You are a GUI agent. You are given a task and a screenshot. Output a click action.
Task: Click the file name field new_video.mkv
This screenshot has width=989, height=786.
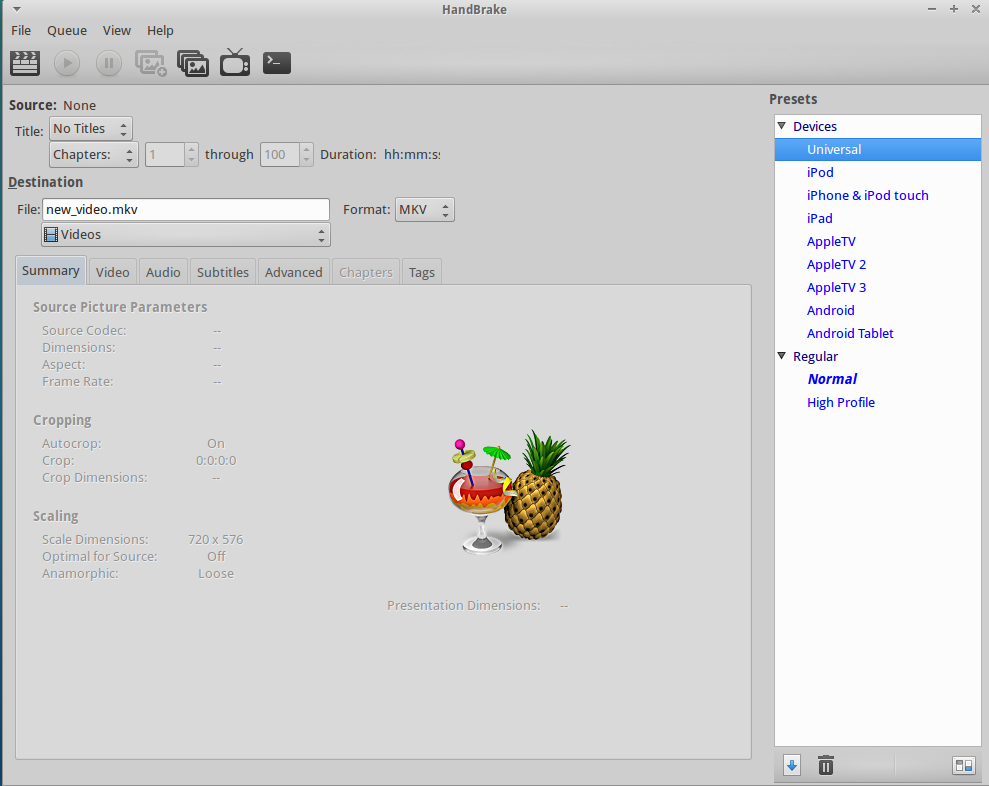point(185,209)
